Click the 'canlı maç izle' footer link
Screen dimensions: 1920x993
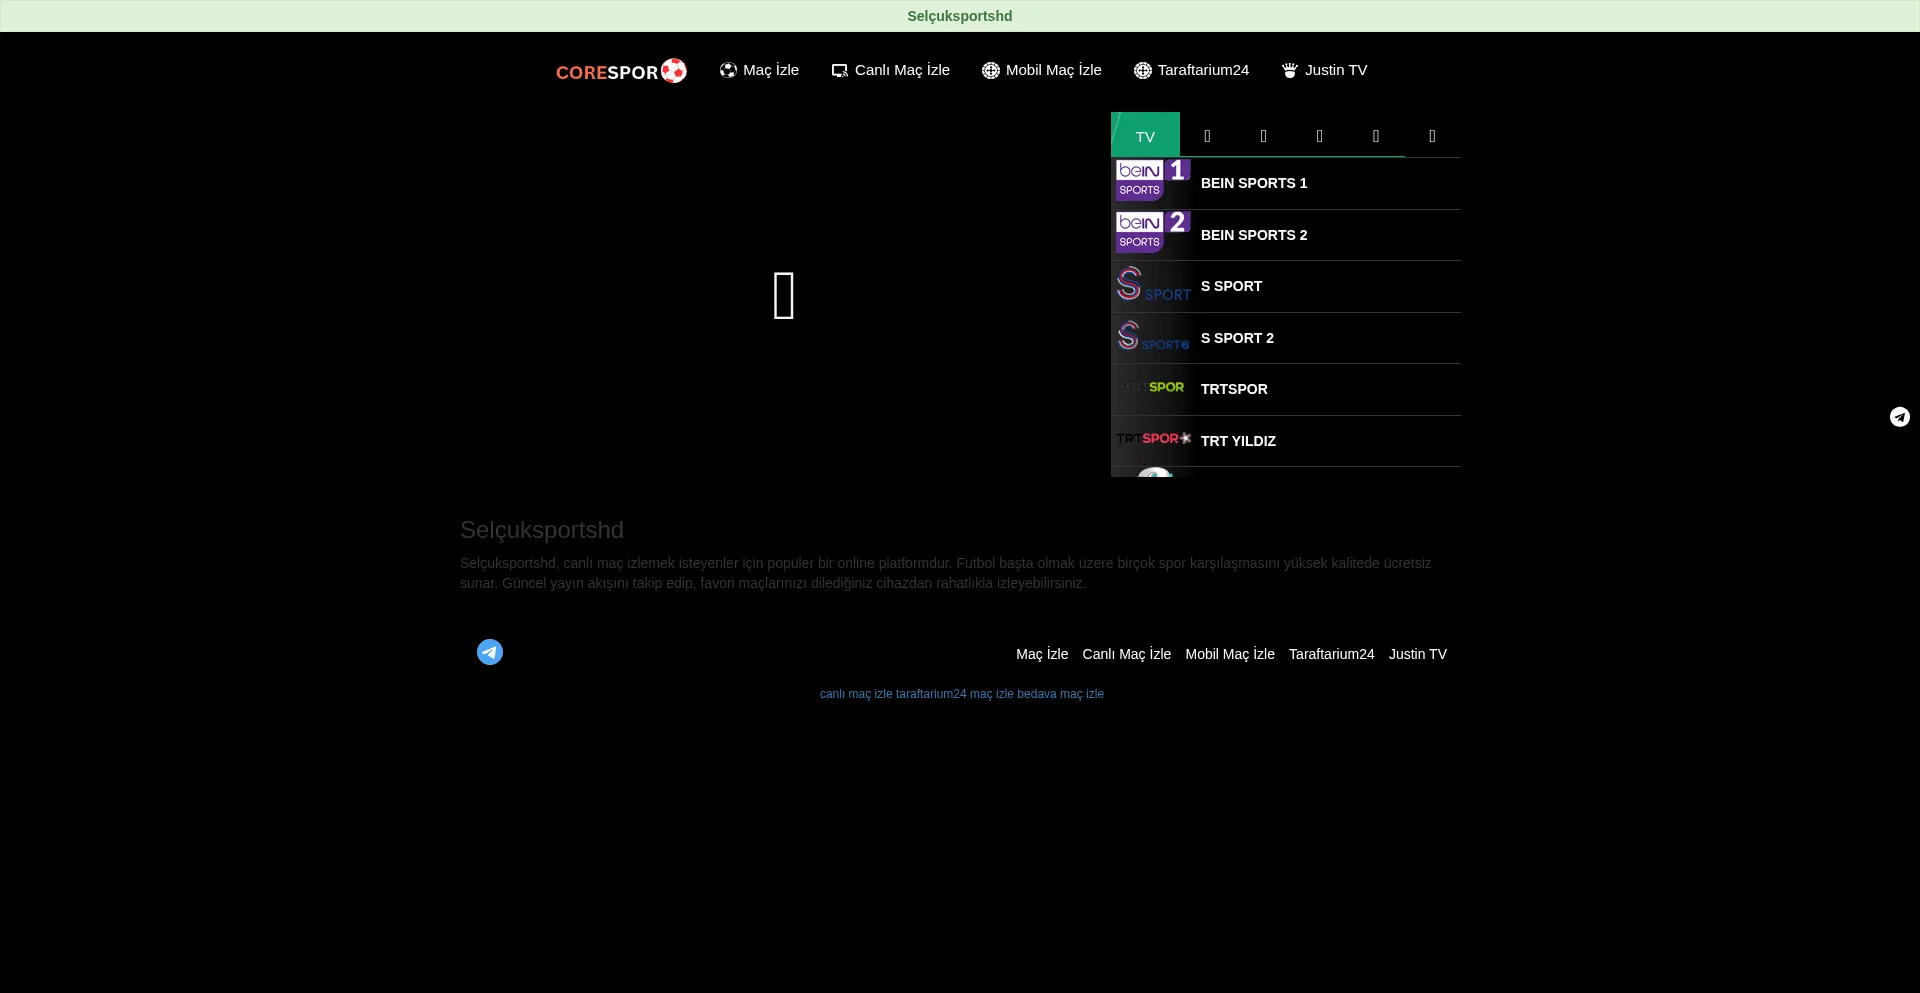pyautogui.click(x=856, y=694)
